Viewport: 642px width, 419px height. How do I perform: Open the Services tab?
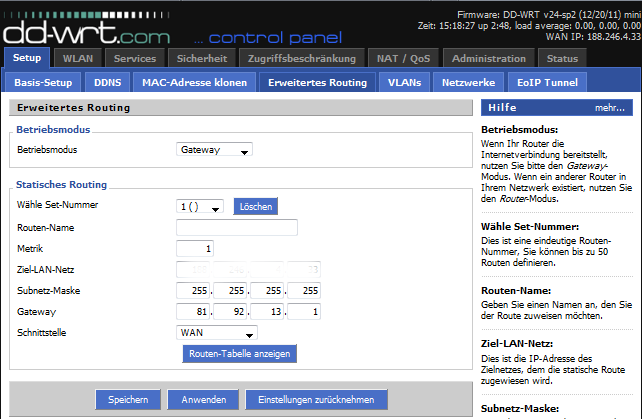click(134, 58)
